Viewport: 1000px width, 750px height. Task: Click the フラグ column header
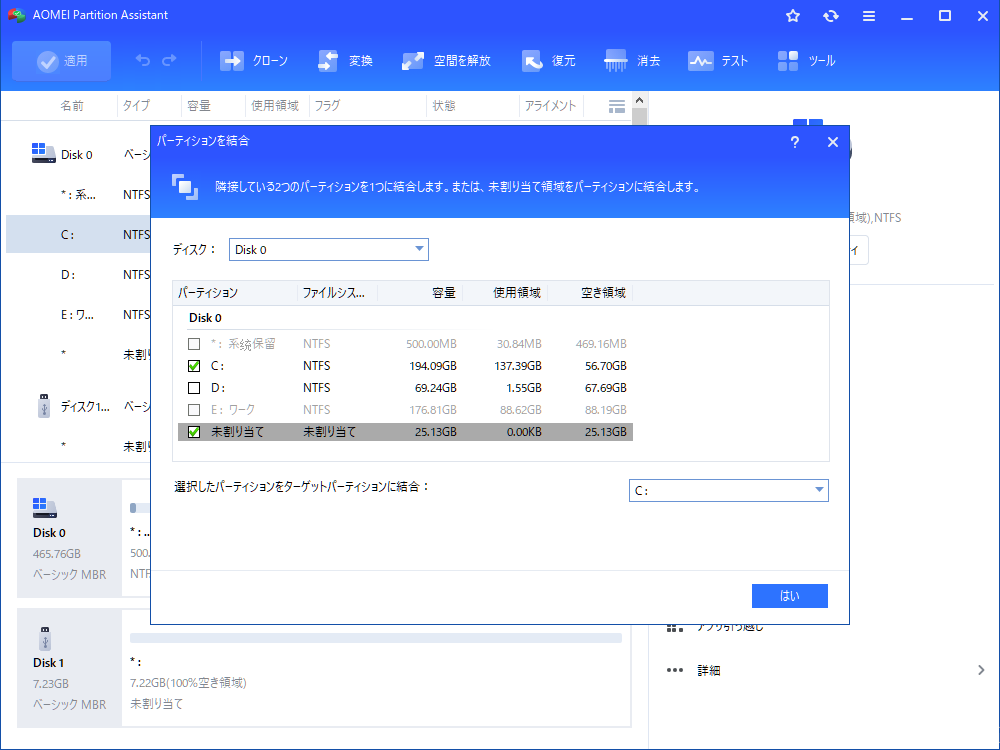(327, 106)
